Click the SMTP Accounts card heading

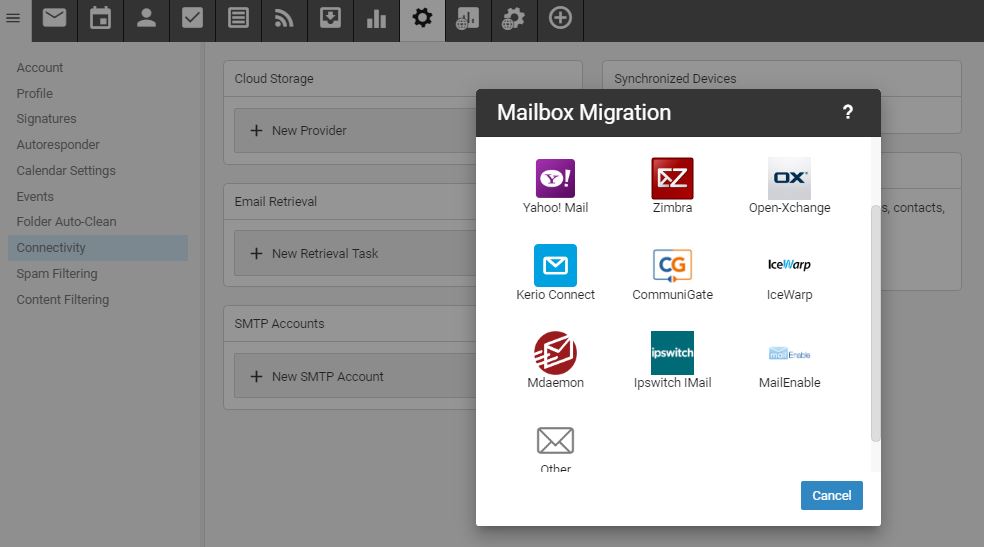[279, 324]
